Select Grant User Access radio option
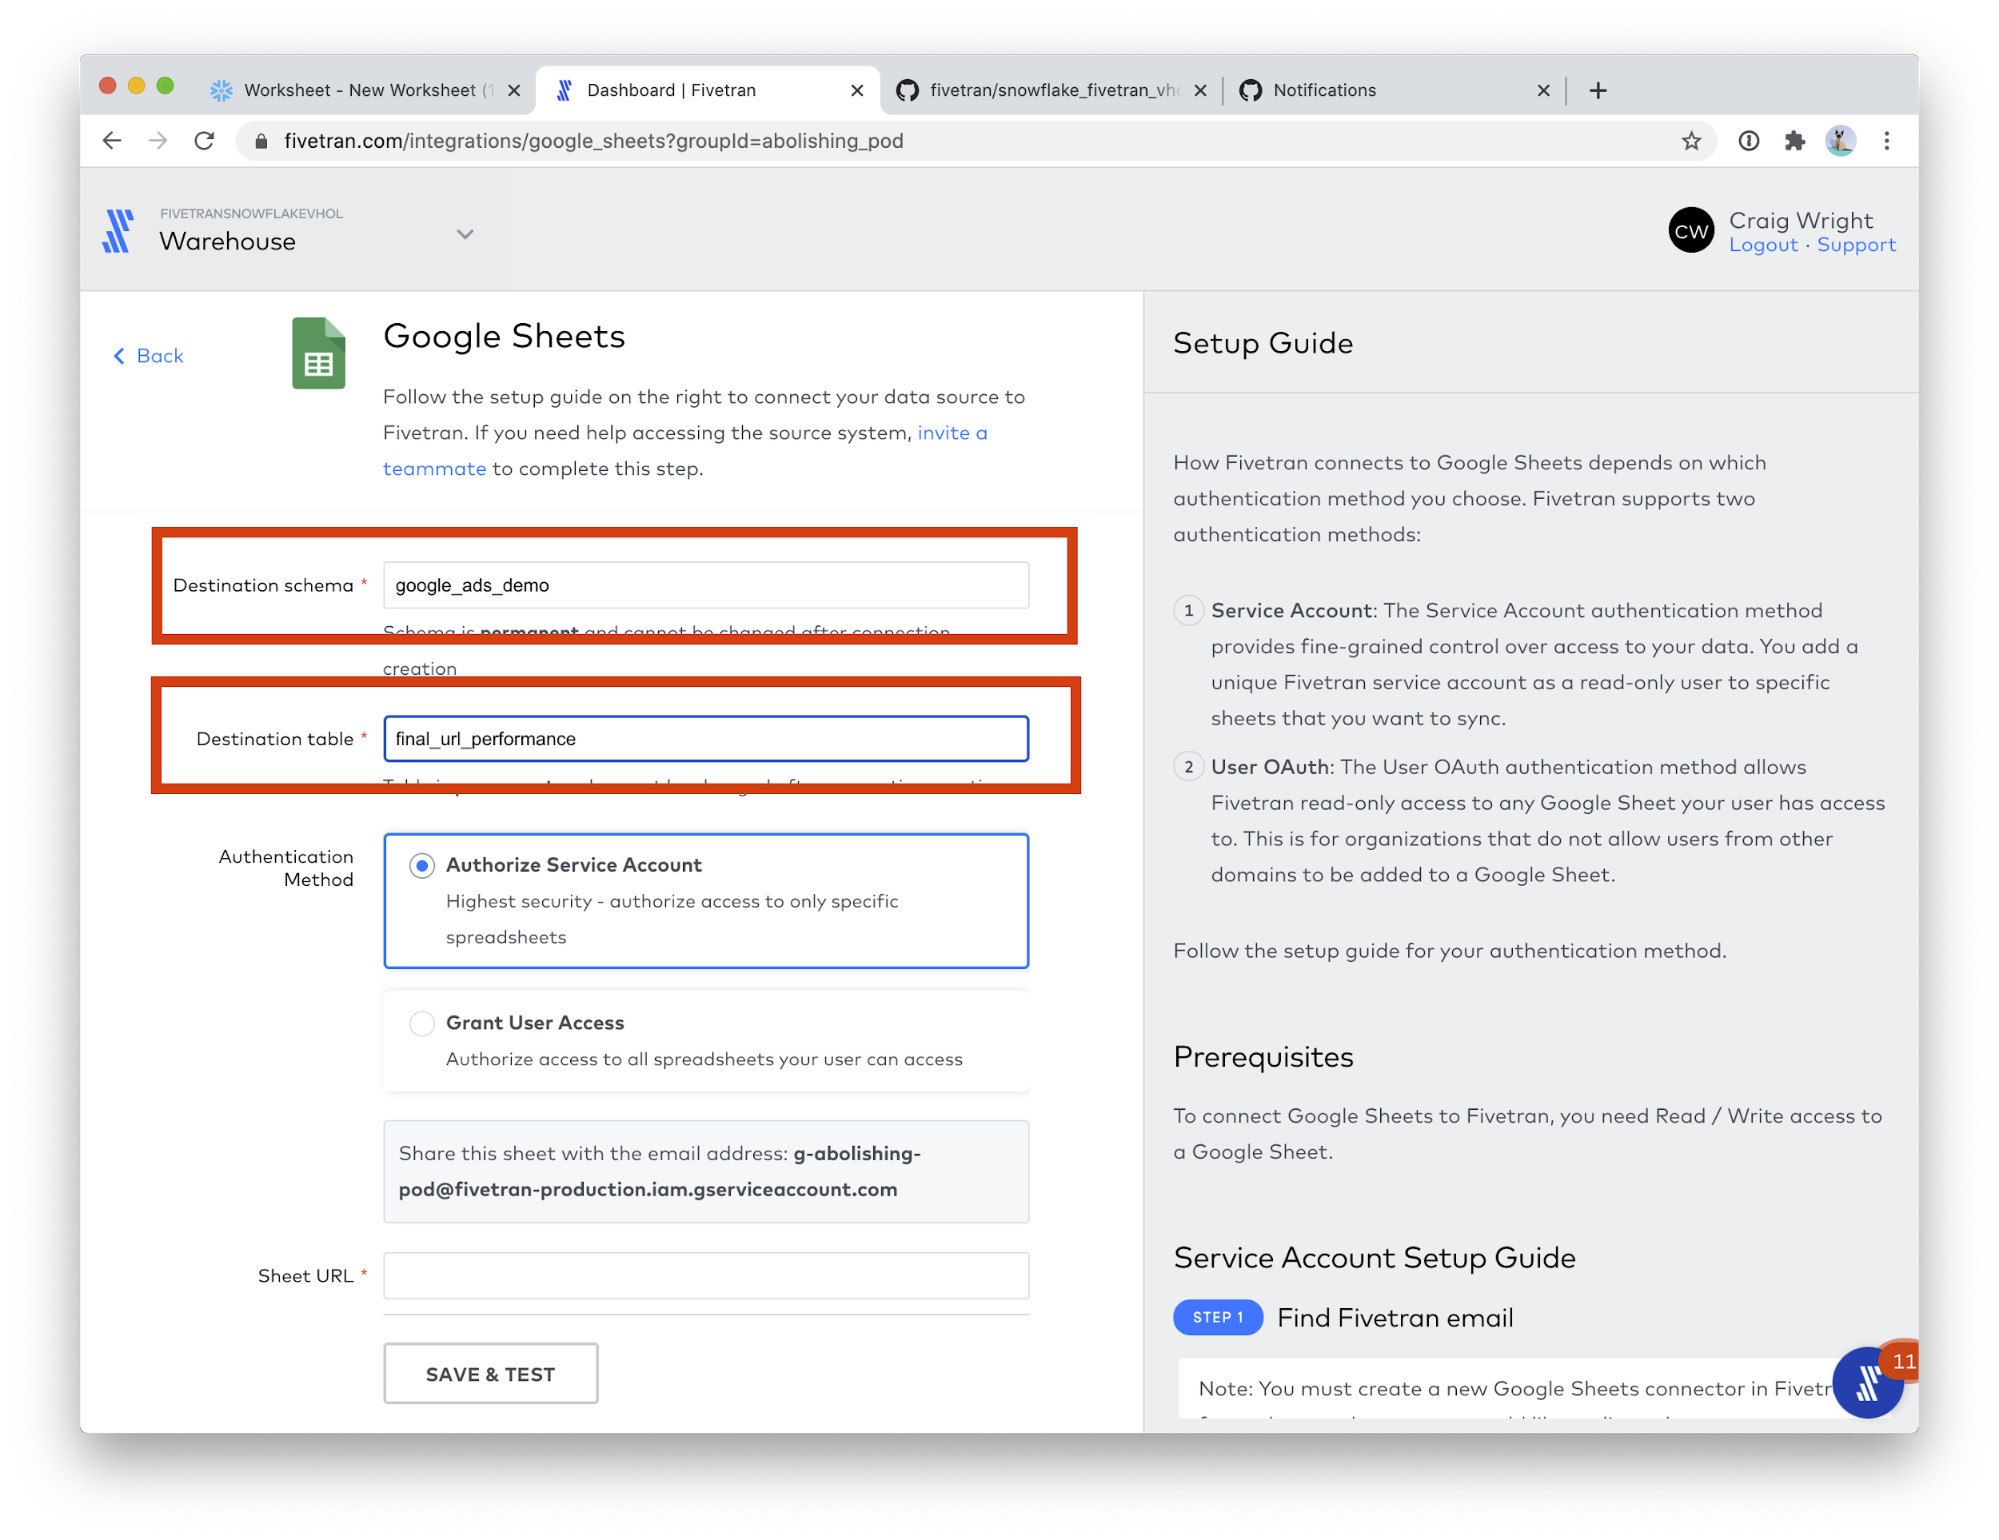The image size is (1999, 1540). pyautogui.click(x=422, y=1023)
